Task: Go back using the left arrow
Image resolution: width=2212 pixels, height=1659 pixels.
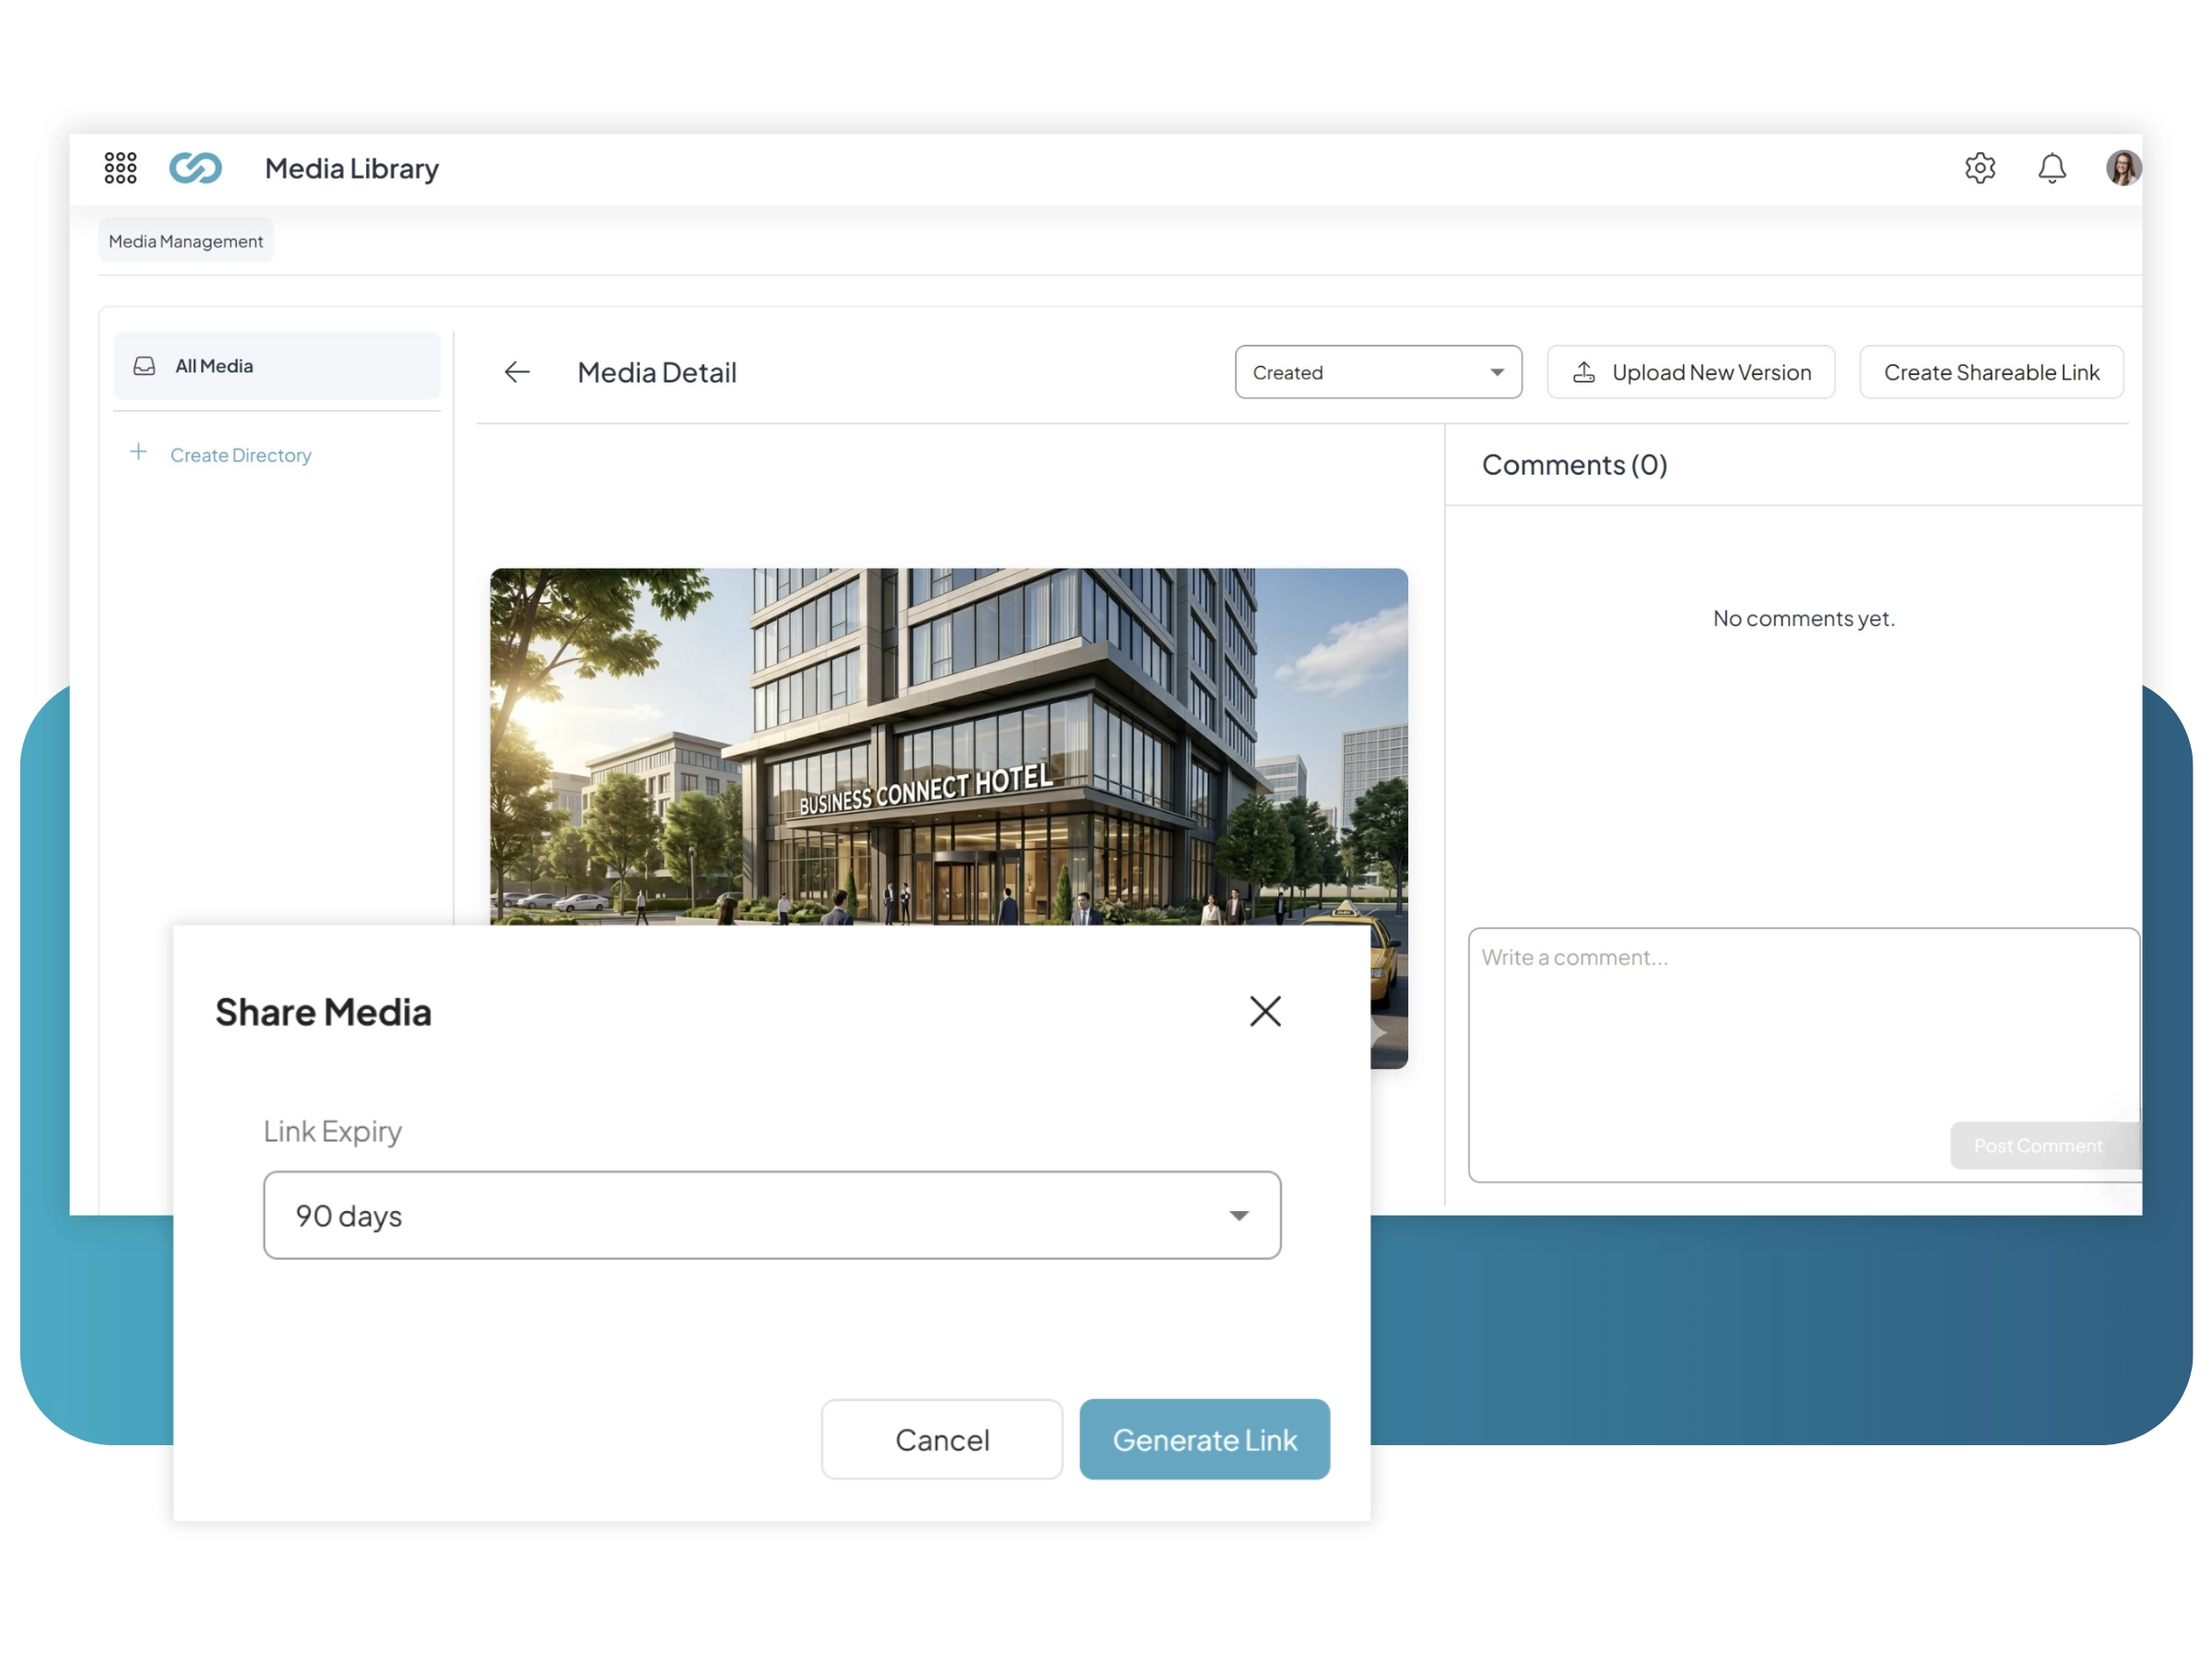Action: pyautogui.click(x=517, y=372)
